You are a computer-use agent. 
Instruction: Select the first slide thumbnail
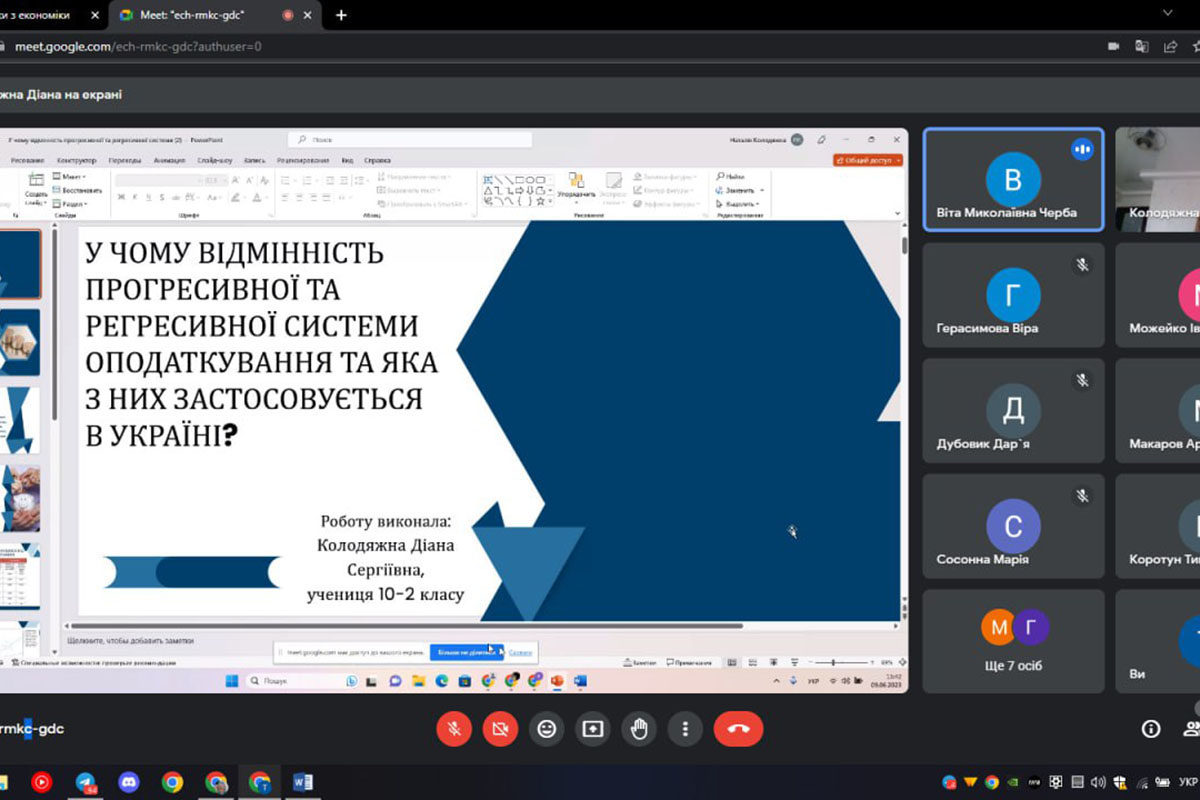coord(20,264)
